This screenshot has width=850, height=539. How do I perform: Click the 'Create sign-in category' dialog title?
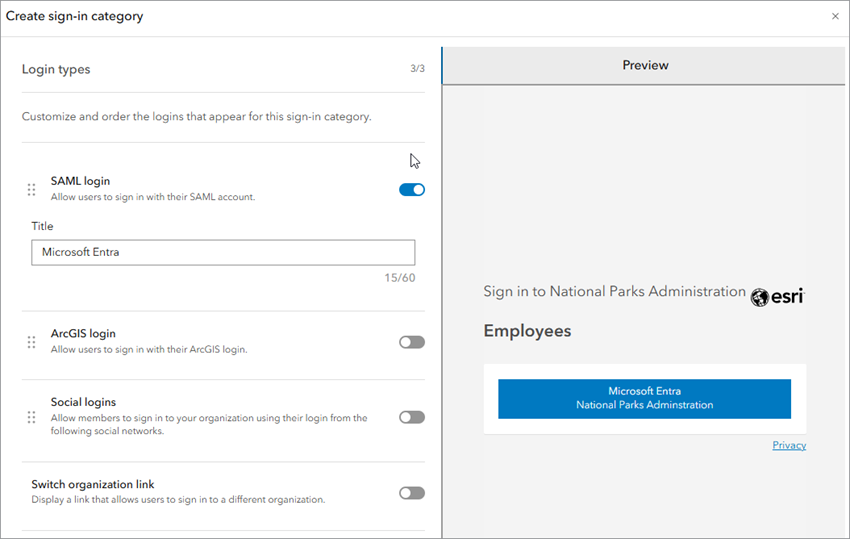click(74, 16)
